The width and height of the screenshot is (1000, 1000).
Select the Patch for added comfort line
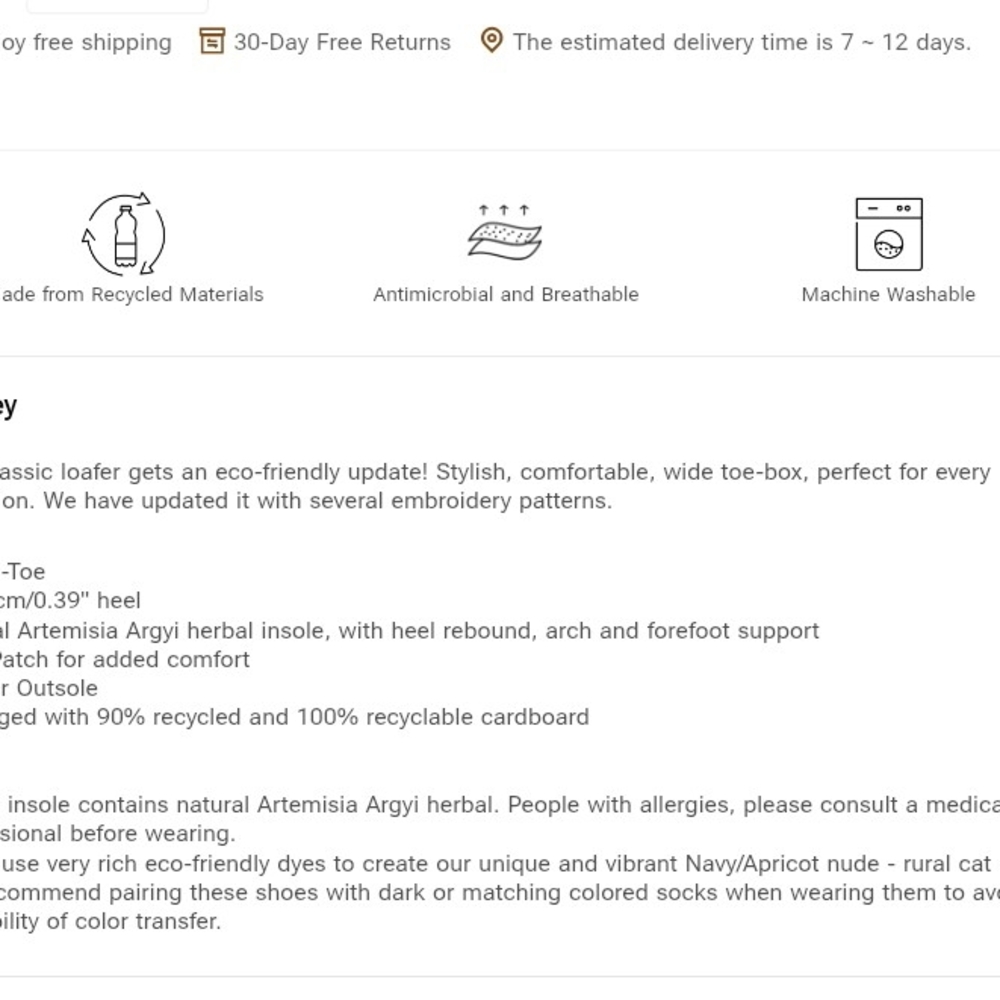point(125,659)
